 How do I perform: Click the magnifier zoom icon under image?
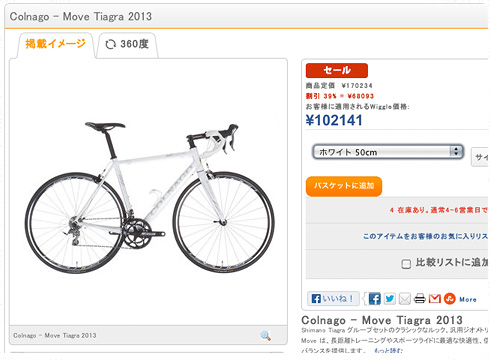(265, 335)
